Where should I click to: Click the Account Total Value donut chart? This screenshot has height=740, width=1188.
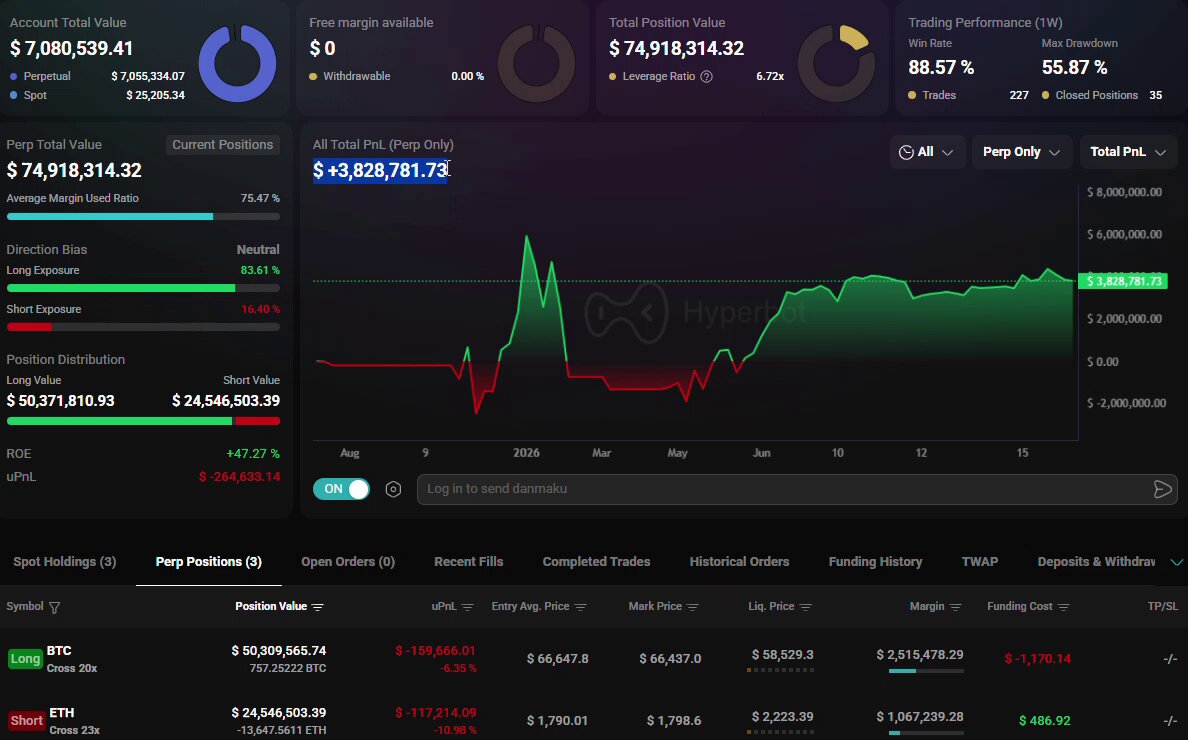point(237,63)
